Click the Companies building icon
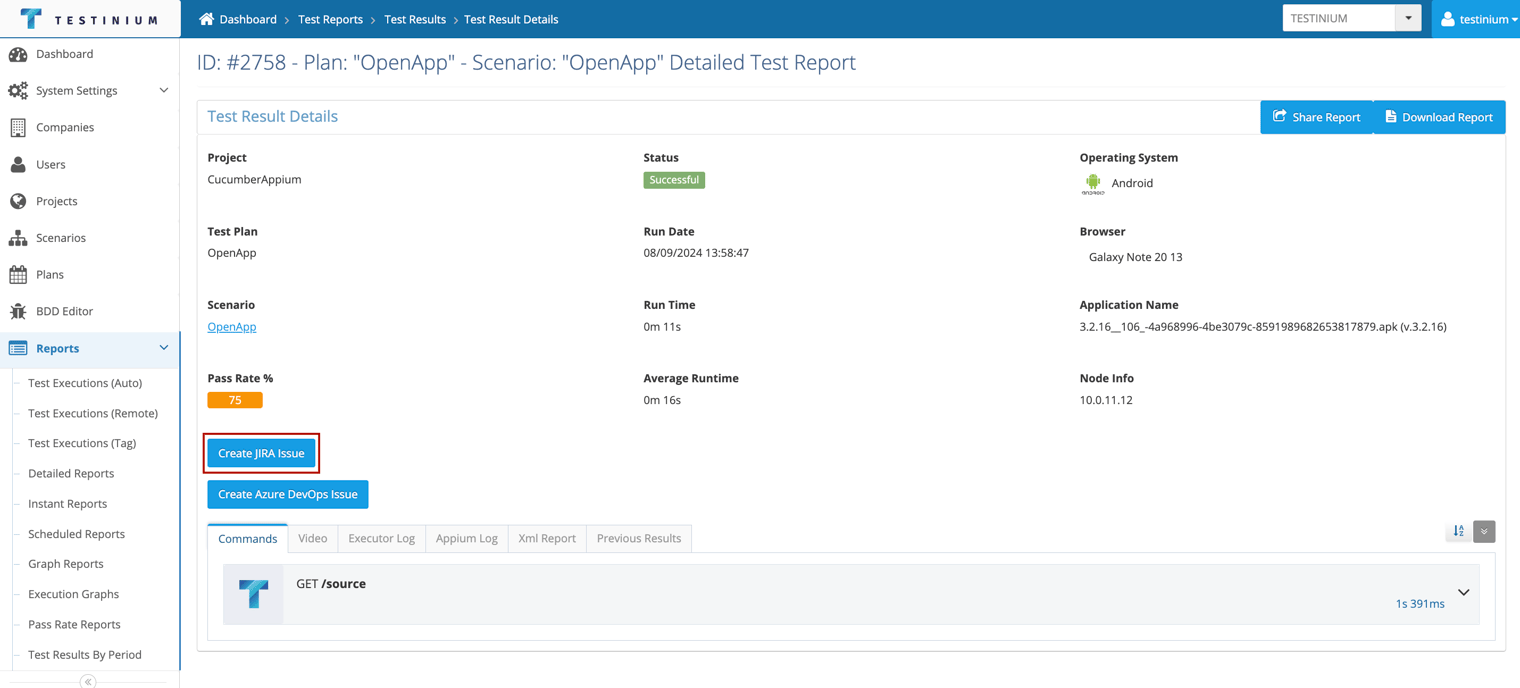 [x=18, y=128]
